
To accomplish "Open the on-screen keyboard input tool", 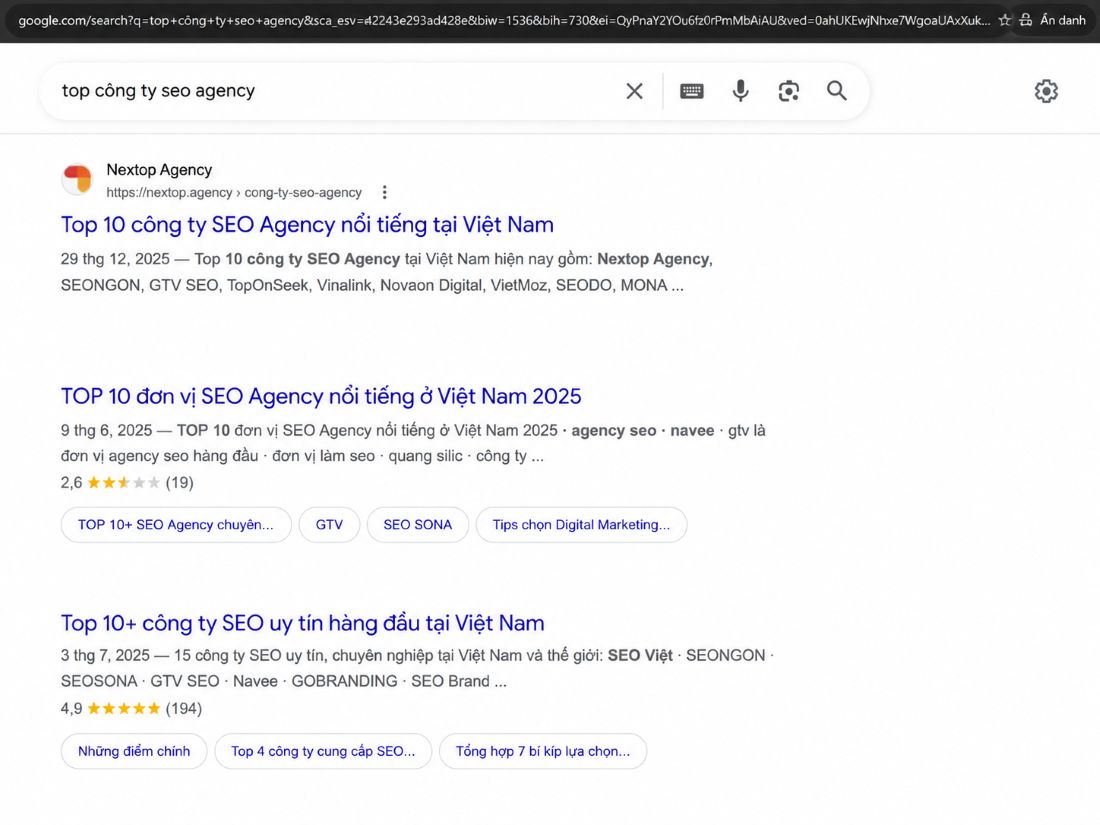I will click(x=692, y=91).
